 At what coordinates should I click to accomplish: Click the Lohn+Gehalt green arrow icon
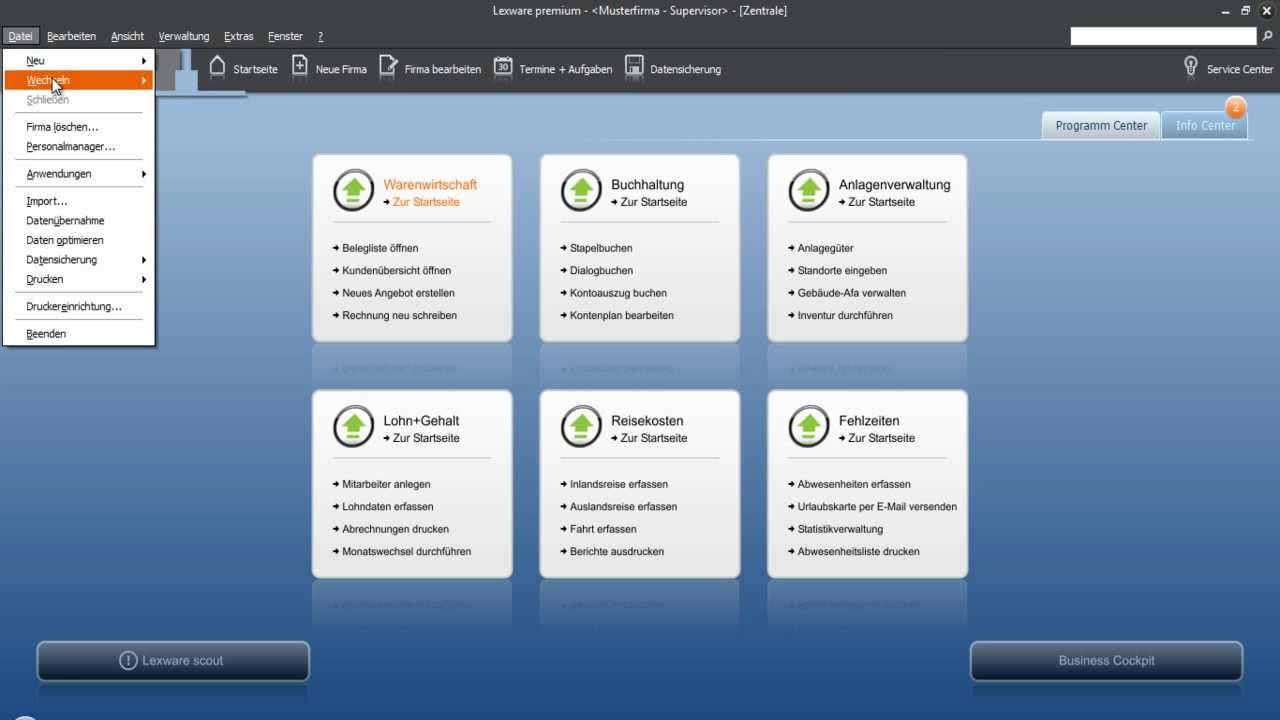tap(353, 427)
